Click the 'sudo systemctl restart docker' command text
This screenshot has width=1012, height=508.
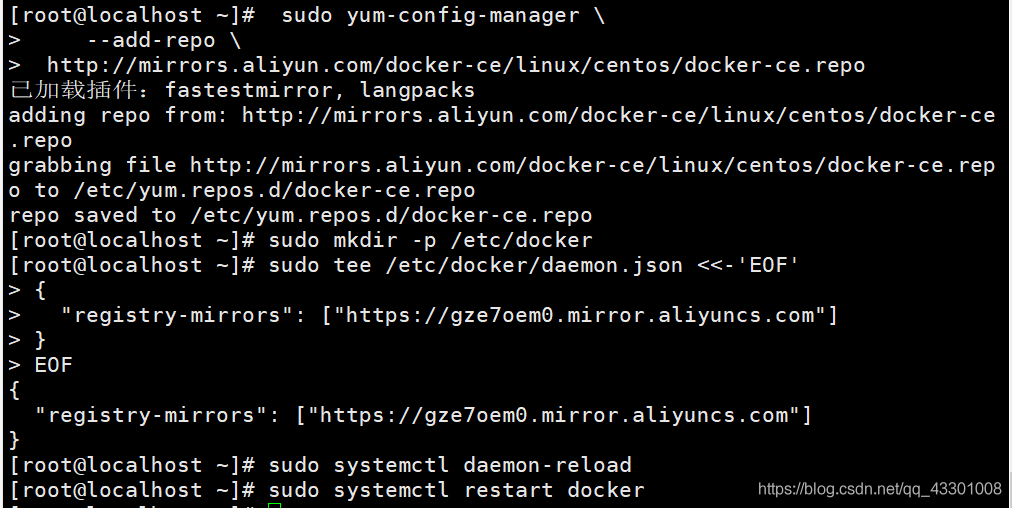coord(456,490)
